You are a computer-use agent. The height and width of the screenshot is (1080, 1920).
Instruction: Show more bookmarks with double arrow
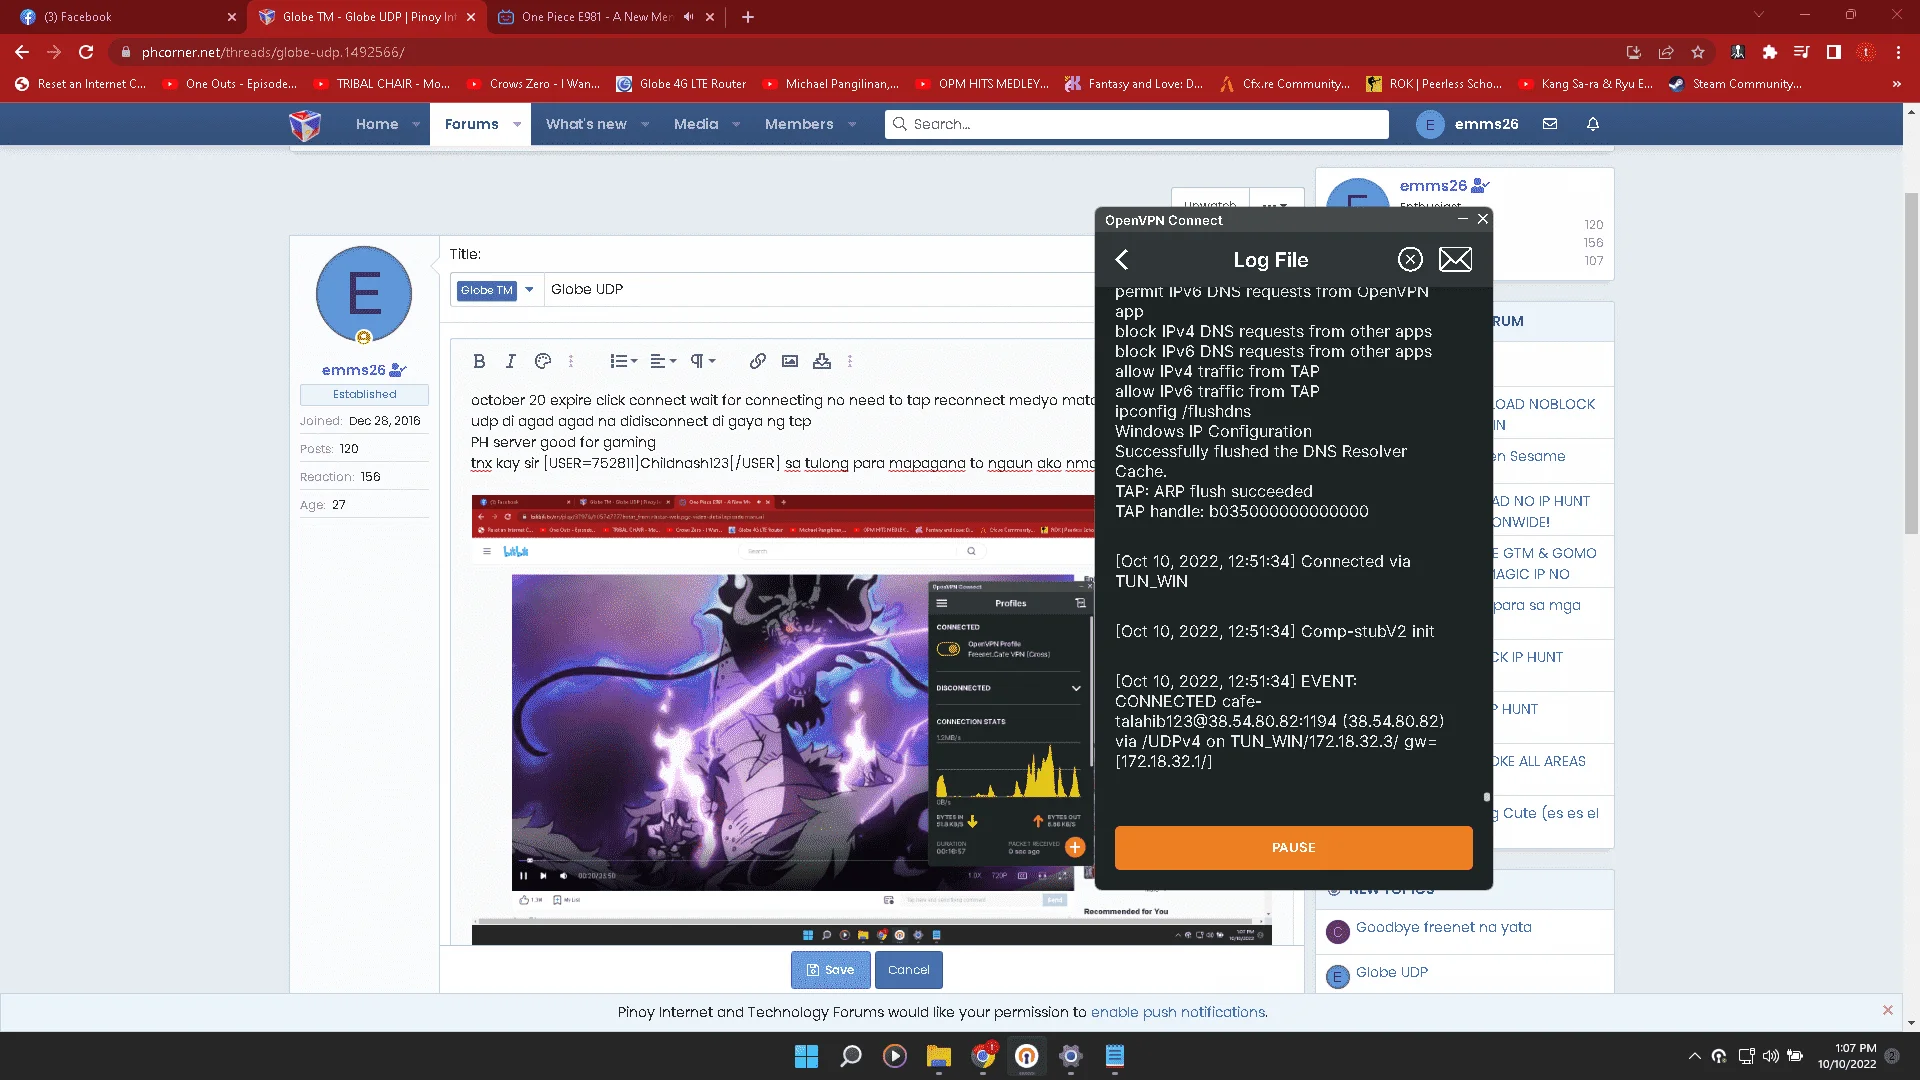[1897, 84]
